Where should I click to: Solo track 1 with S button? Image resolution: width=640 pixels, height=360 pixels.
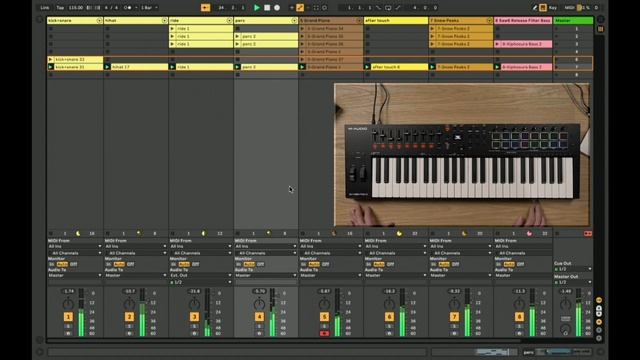(x=68, y=326)
